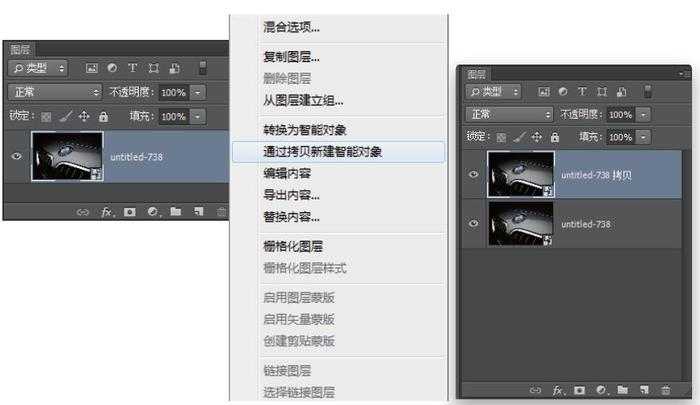The width and height of the screenshot is (700, 405).
Task: Toggle layer filtering switch in left panel
Action: point(203,68)
